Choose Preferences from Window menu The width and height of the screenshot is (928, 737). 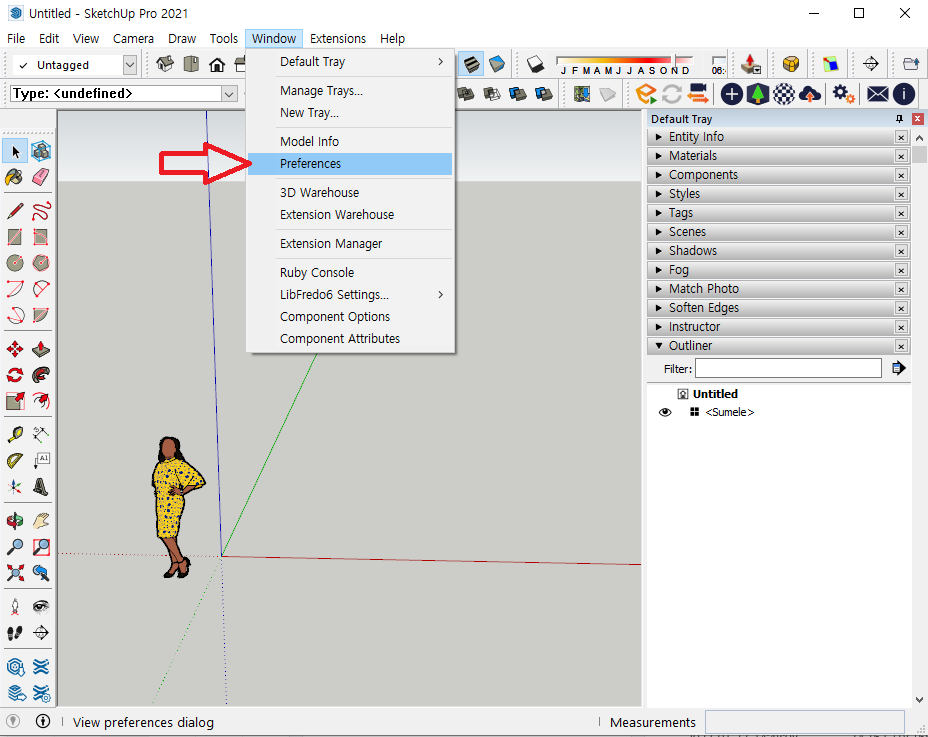point(350,164)
